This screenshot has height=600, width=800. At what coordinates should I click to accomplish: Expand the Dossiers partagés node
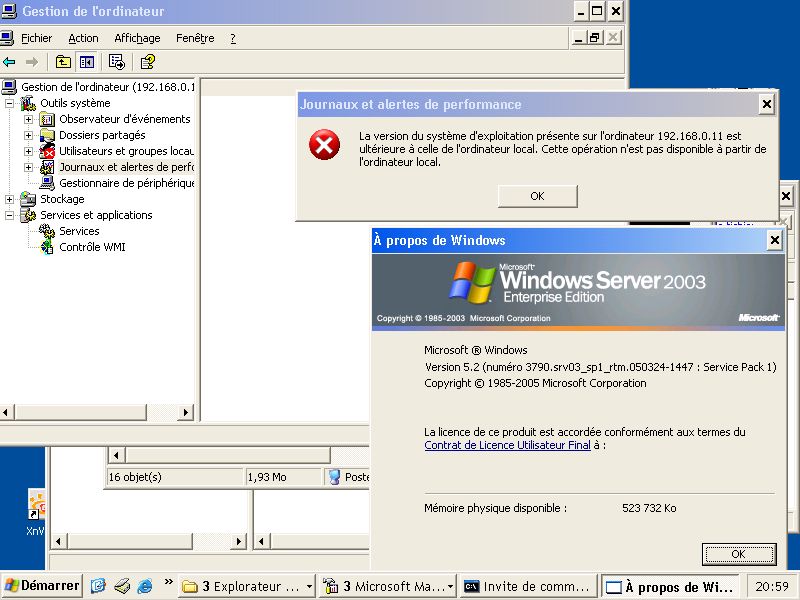(29, 135)
